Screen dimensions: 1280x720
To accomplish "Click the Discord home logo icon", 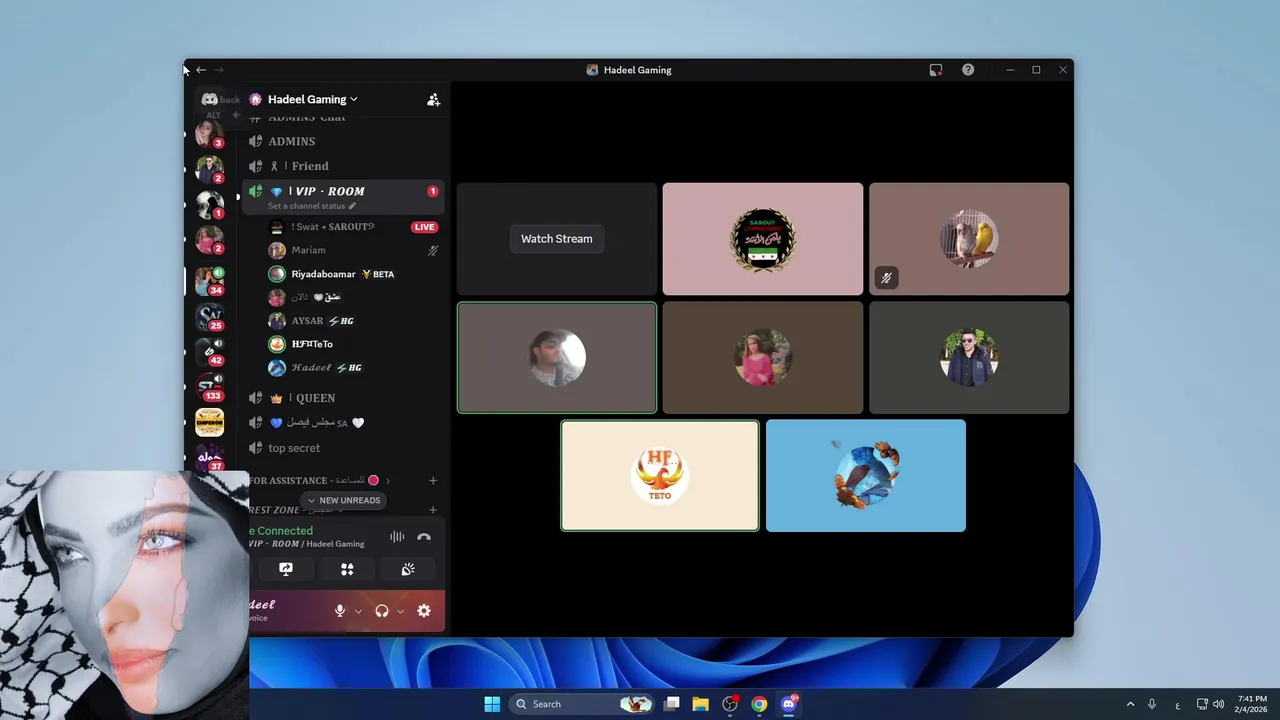I will [x=209, y=99].
